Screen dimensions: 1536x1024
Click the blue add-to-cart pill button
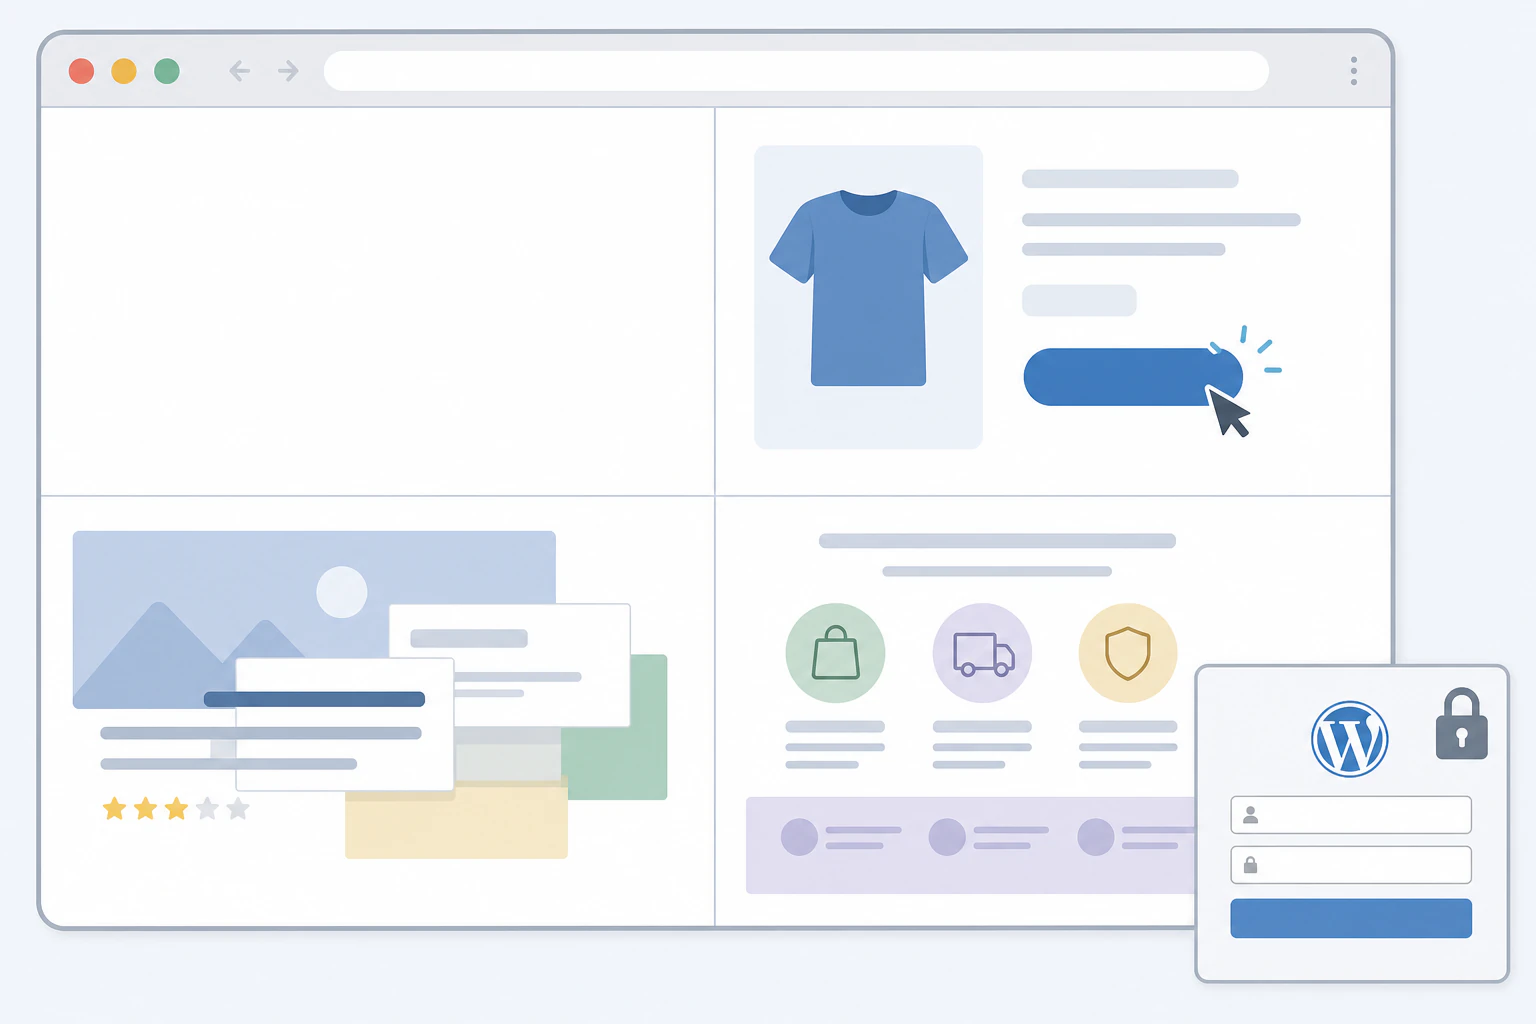tap(1132, 377)
